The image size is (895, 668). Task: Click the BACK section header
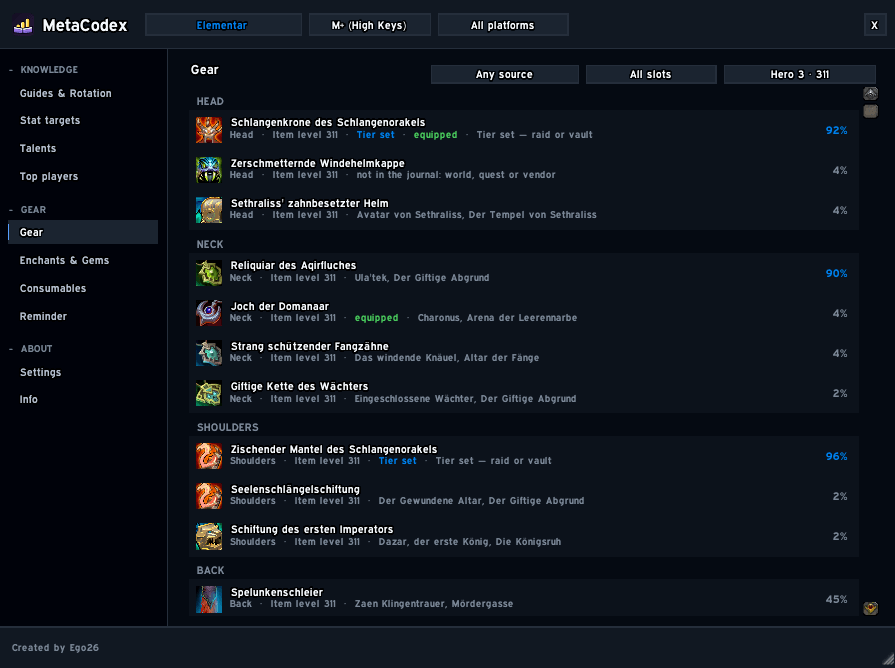pyautogui.click(x=211, y=570)
